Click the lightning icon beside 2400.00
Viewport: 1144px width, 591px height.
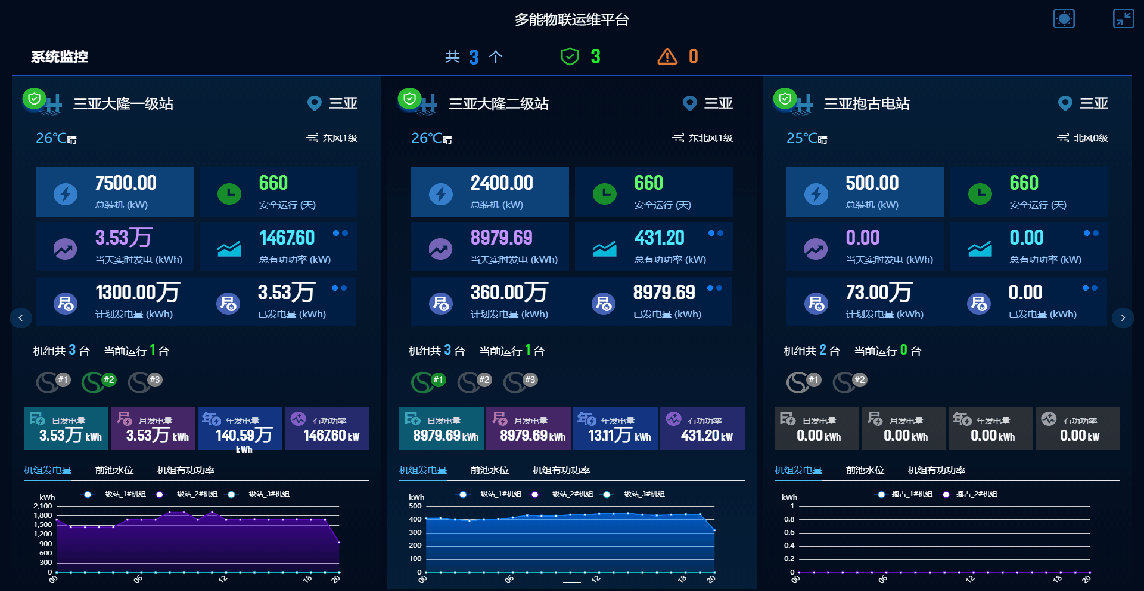click(x=441, y=193)
